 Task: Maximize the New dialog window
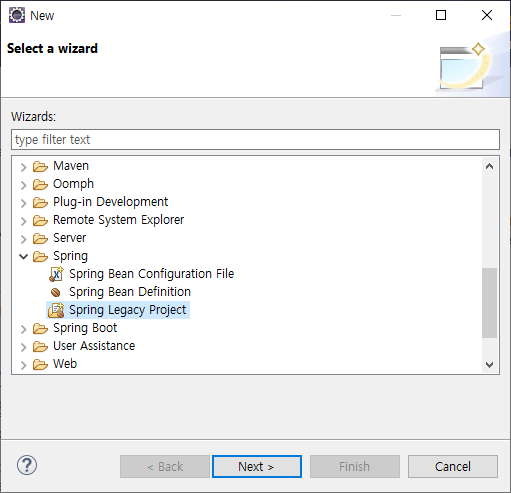point(441,15)
